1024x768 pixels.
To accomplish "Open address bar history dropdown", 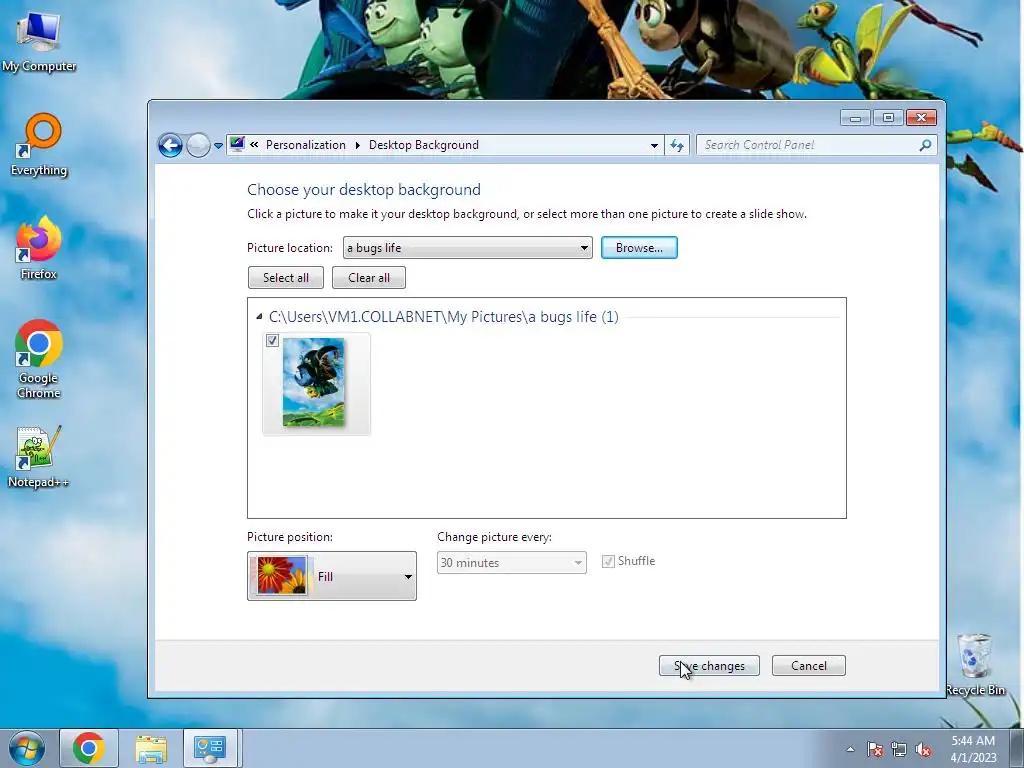I will (654, 145).
